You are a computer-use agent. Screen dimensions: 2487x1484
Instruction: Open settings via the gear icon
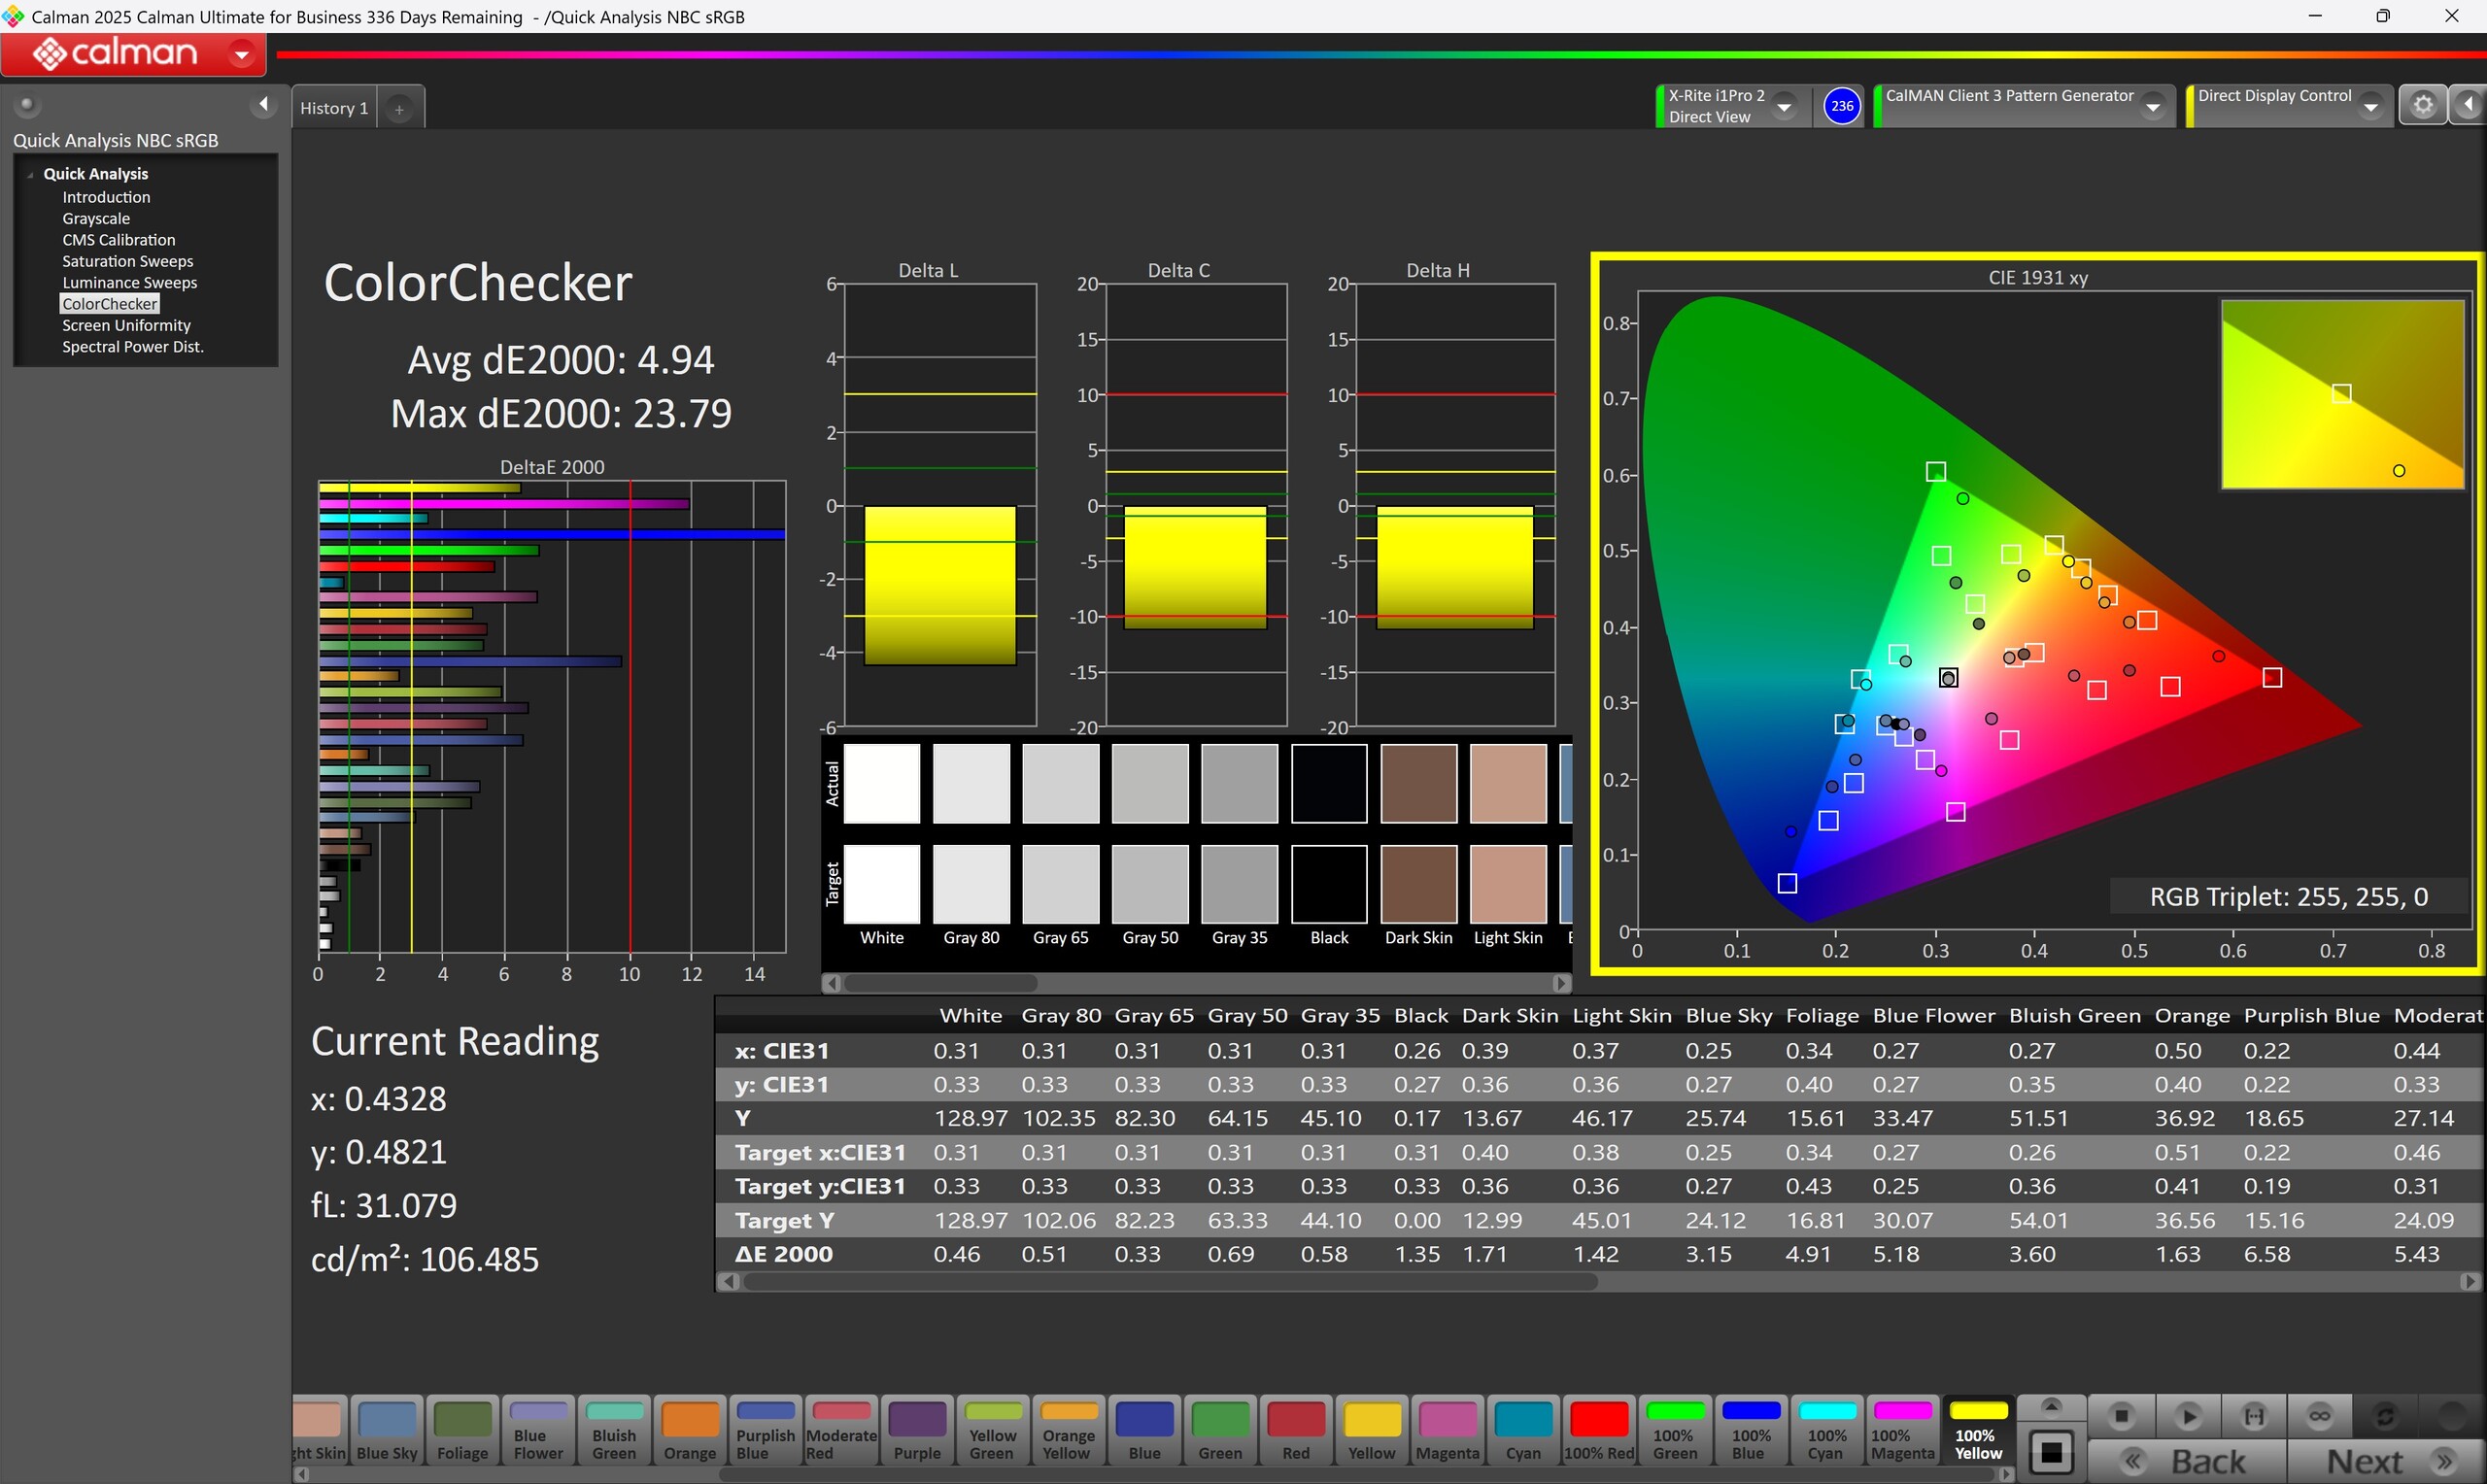click(x=2423, y=105)
